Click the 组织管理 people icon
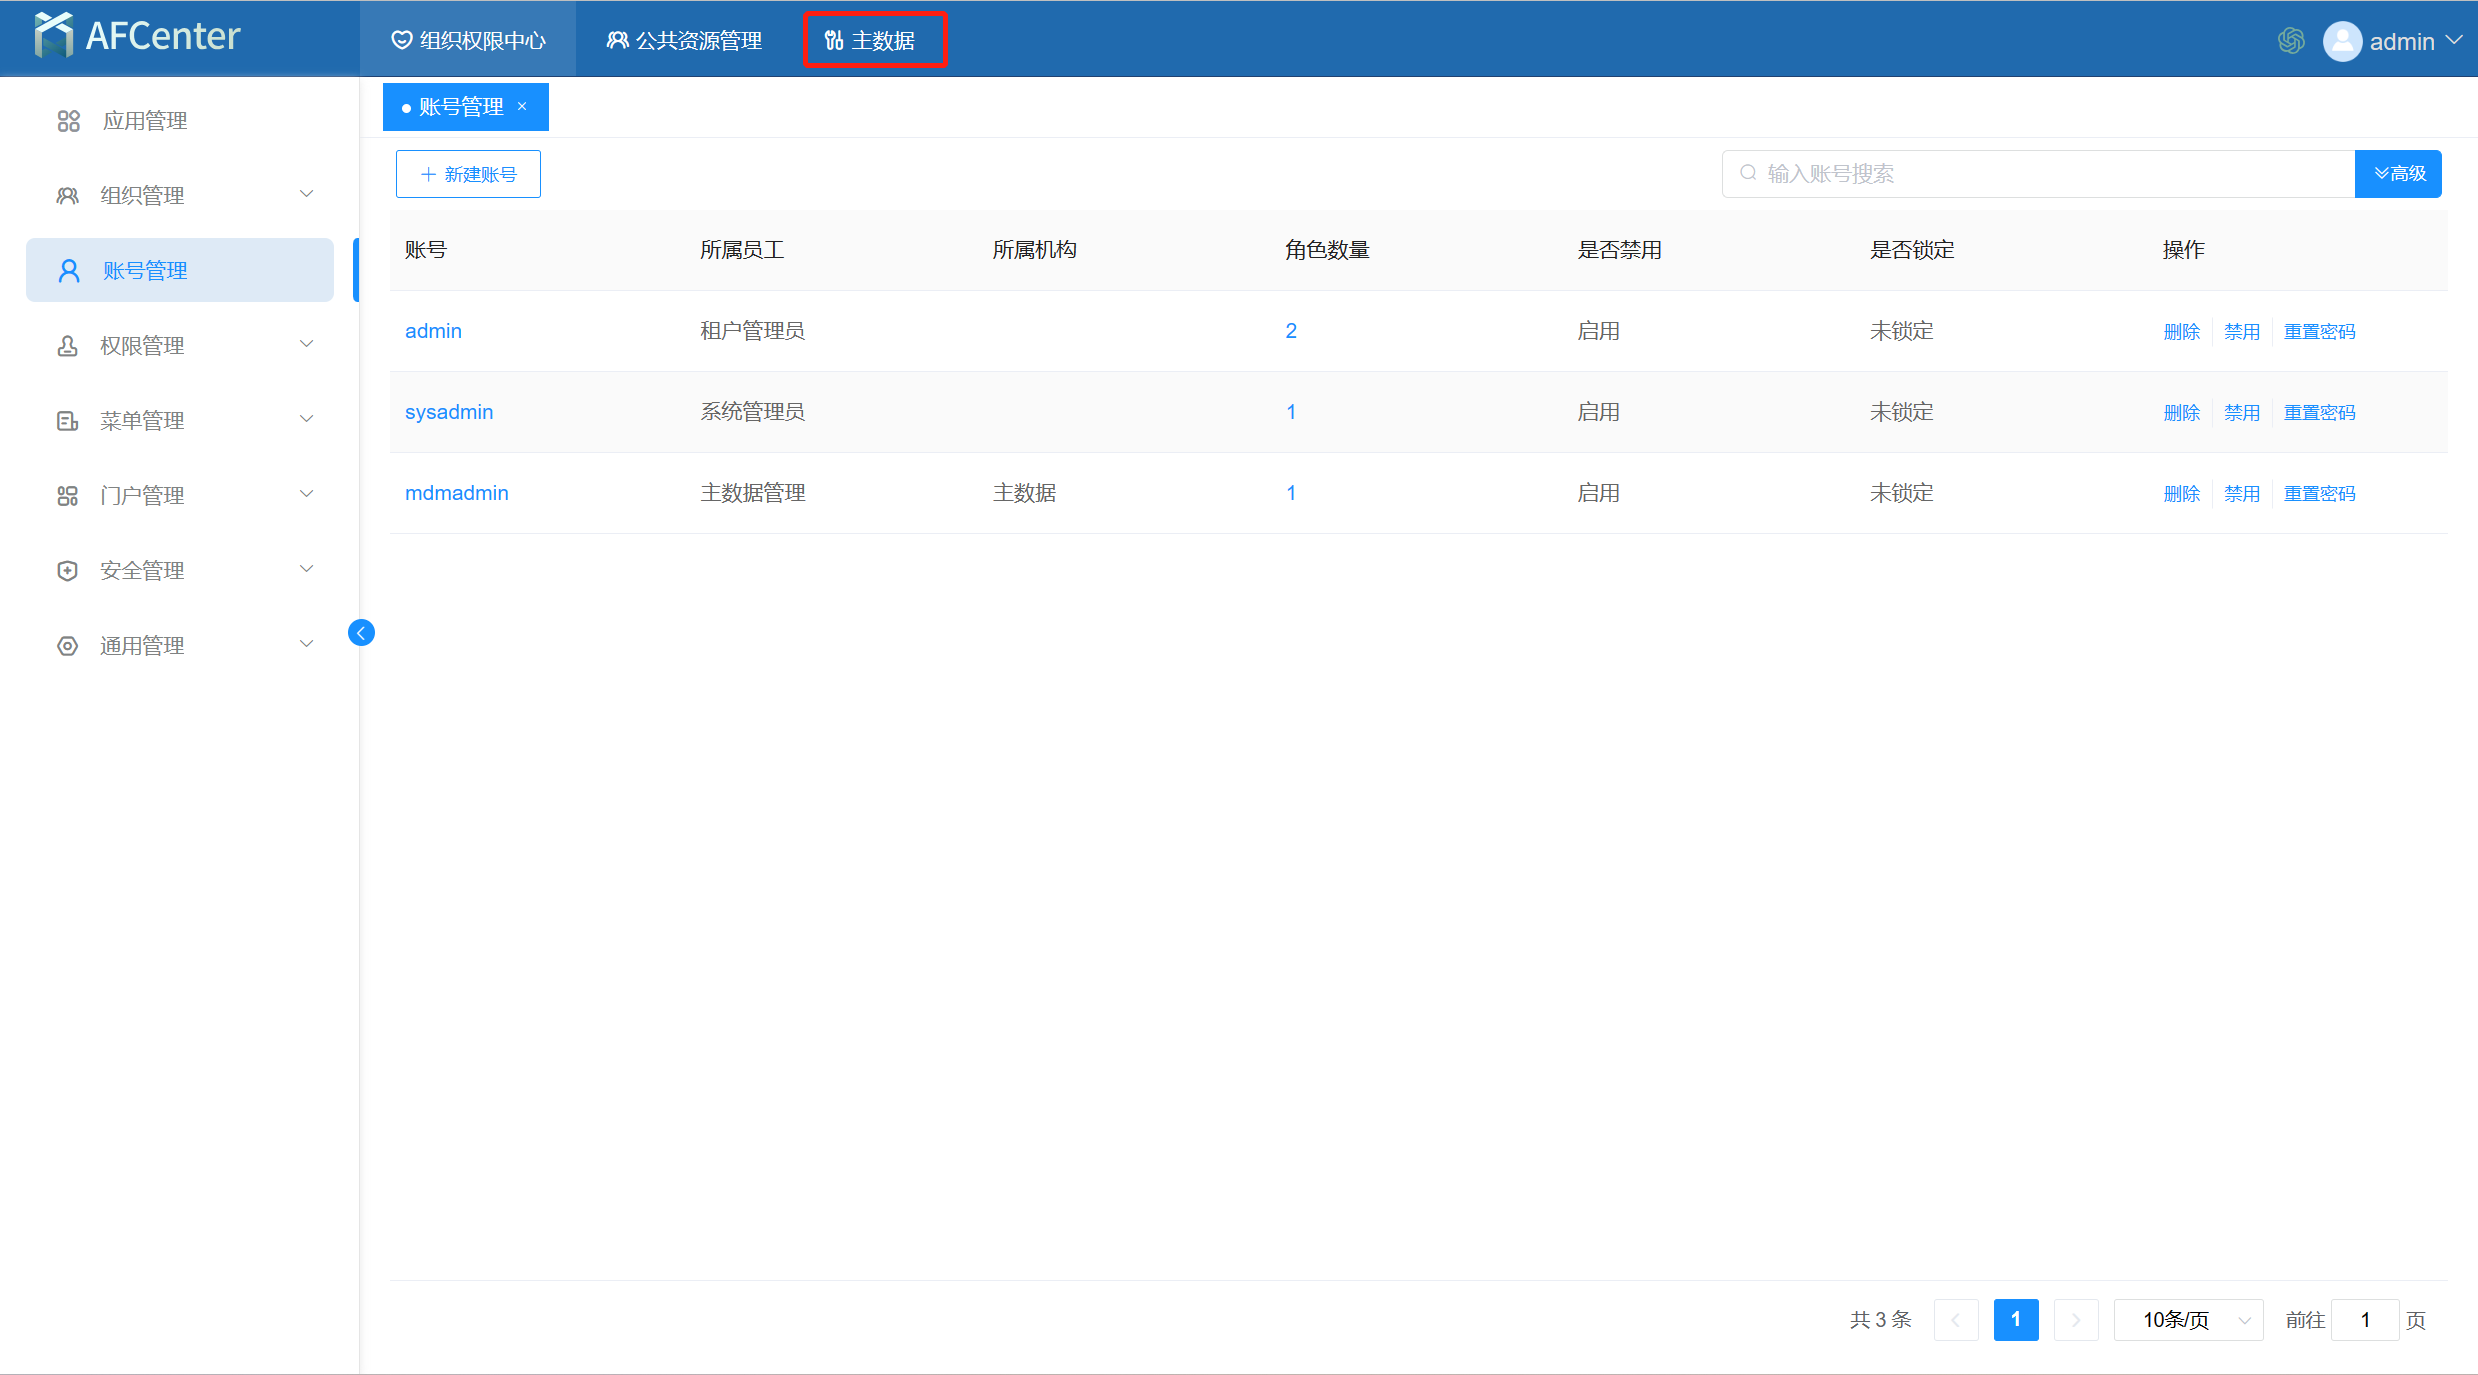The image size is (2478, 1375). coord(67,196)
